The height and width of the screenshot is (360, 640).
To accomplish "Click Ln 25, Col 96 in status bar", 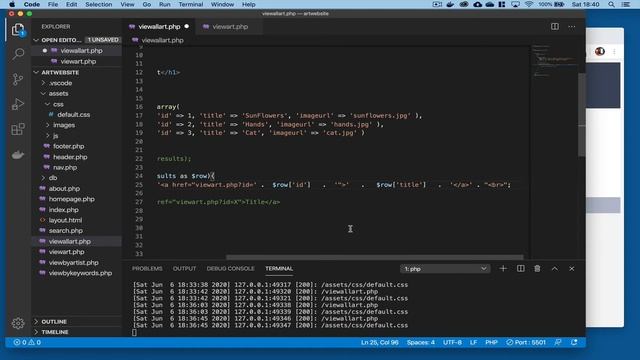I will (380, 342).
